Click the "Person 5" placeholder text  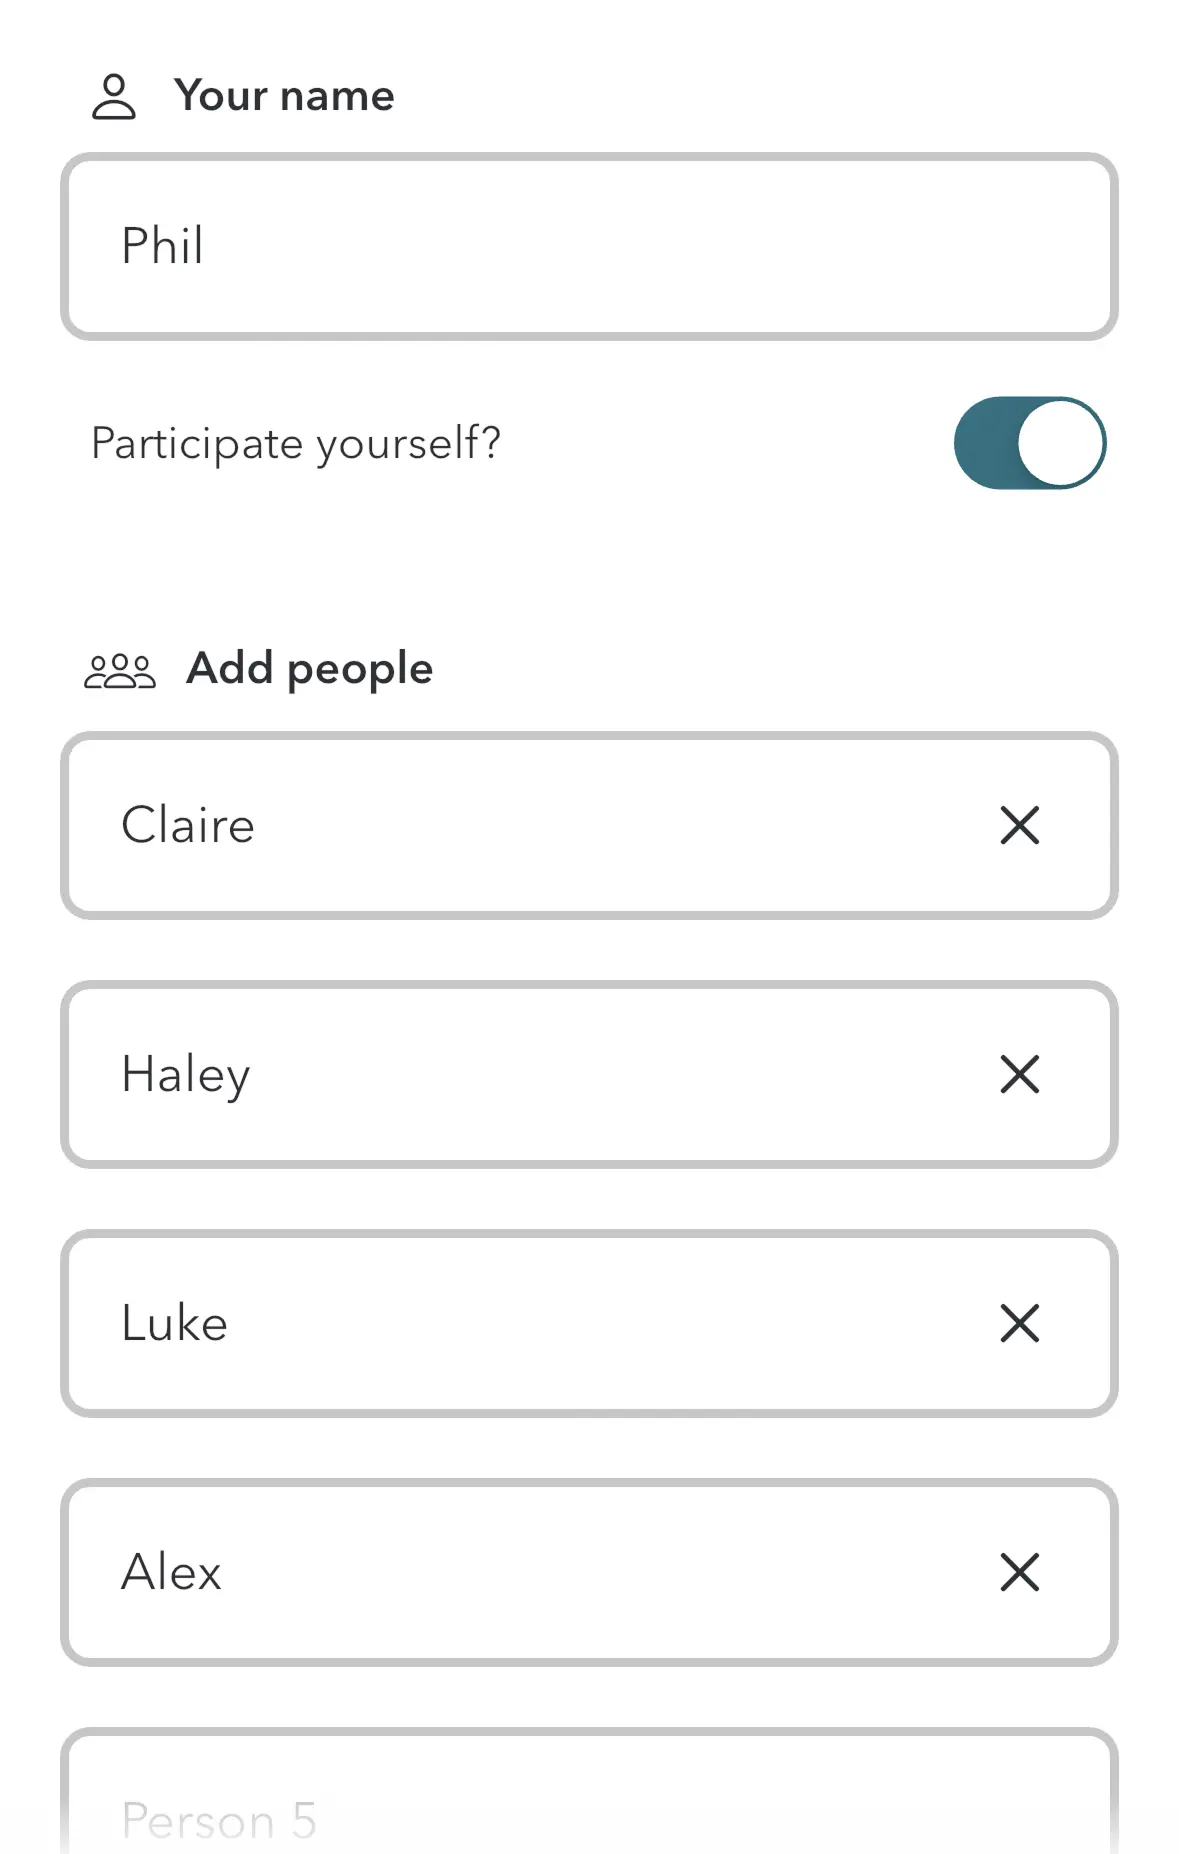point(219,1820)
